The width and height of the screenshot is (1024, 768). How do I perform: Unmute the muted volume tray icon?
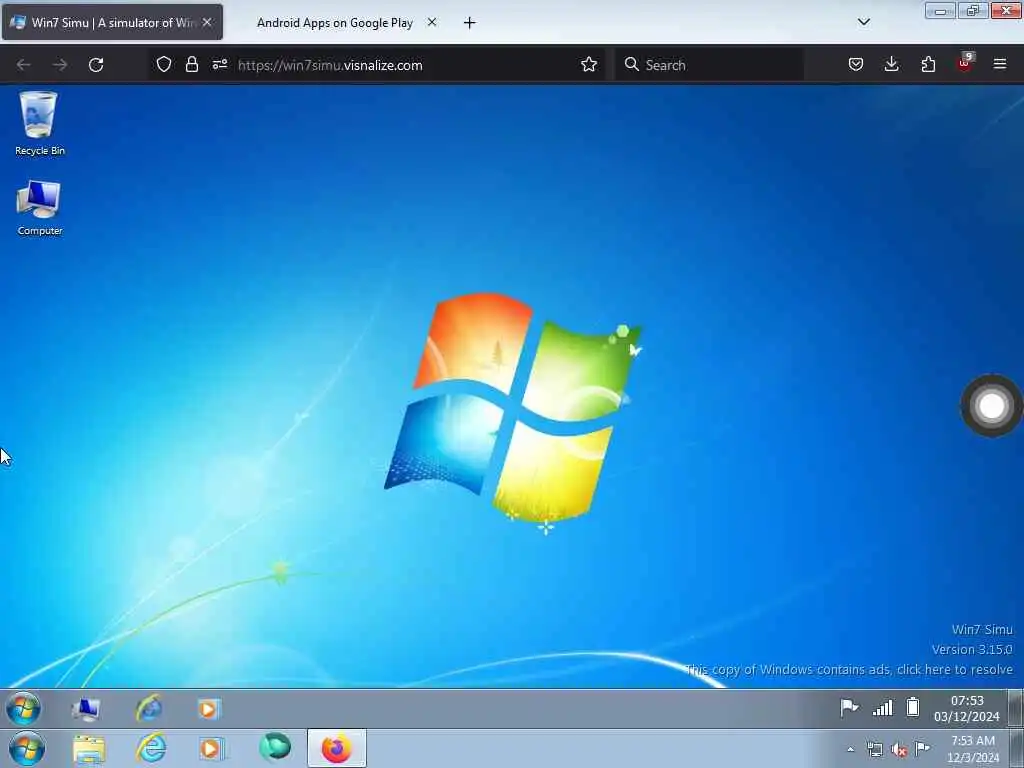[899, 750]
